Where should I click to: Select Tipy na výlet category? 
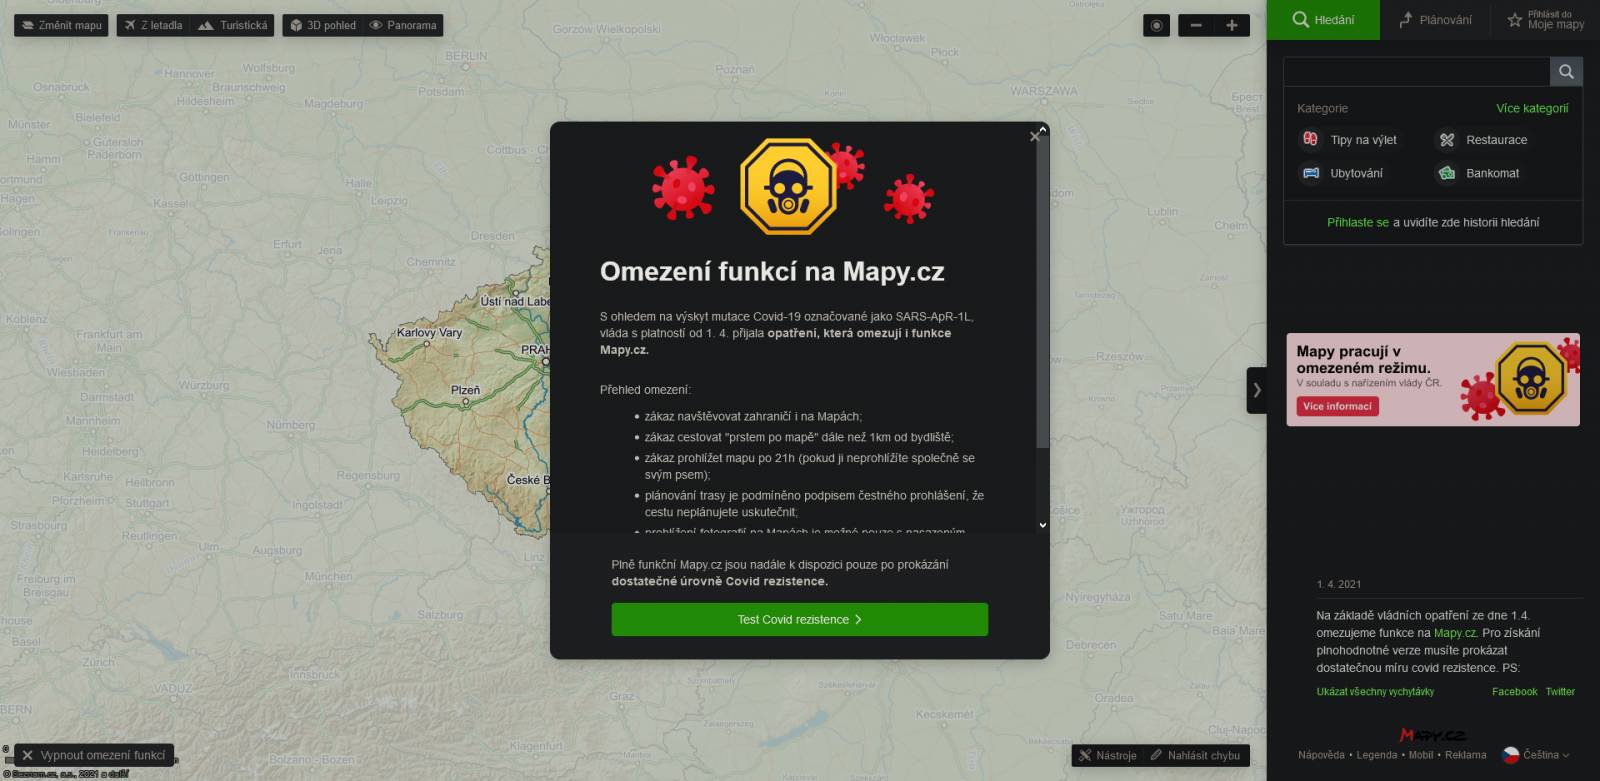click(x=1348, y=140)
